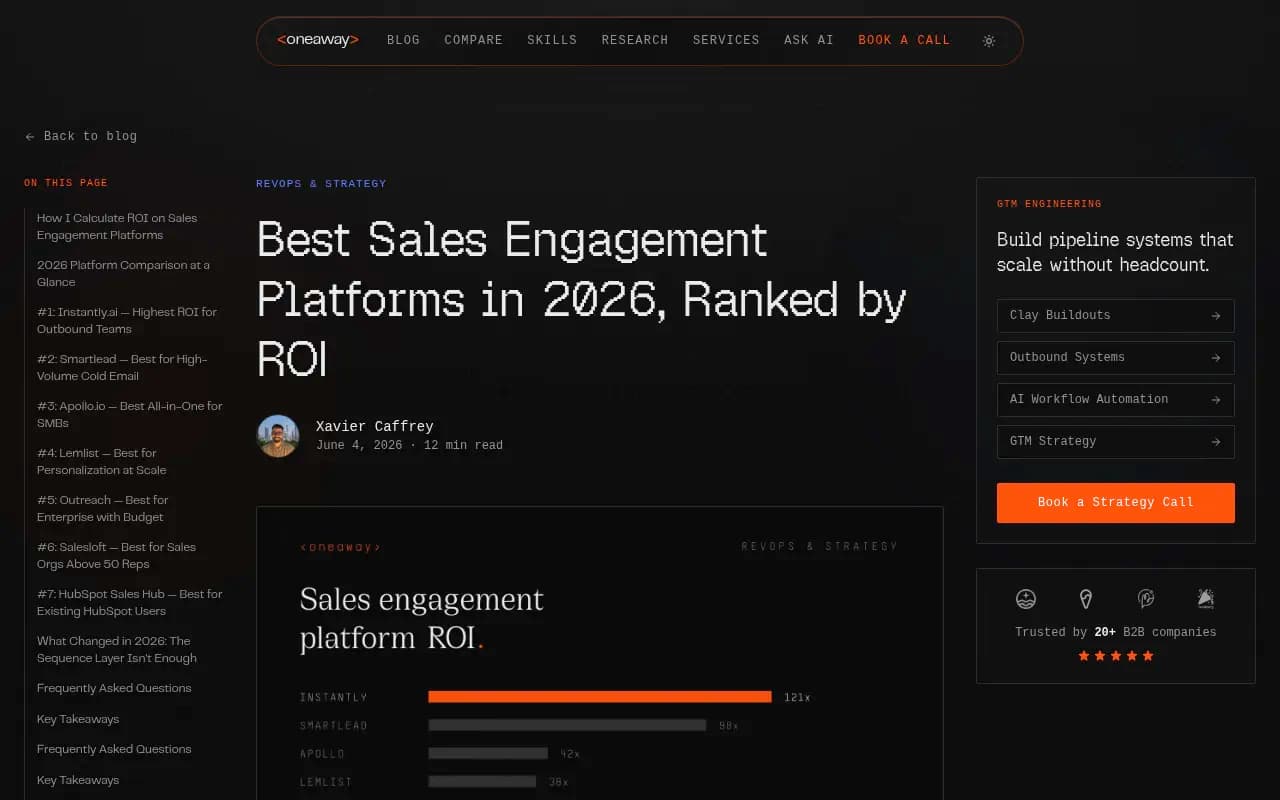Click the Sales engagement platform ROI heading

click(x=422, y=618)
